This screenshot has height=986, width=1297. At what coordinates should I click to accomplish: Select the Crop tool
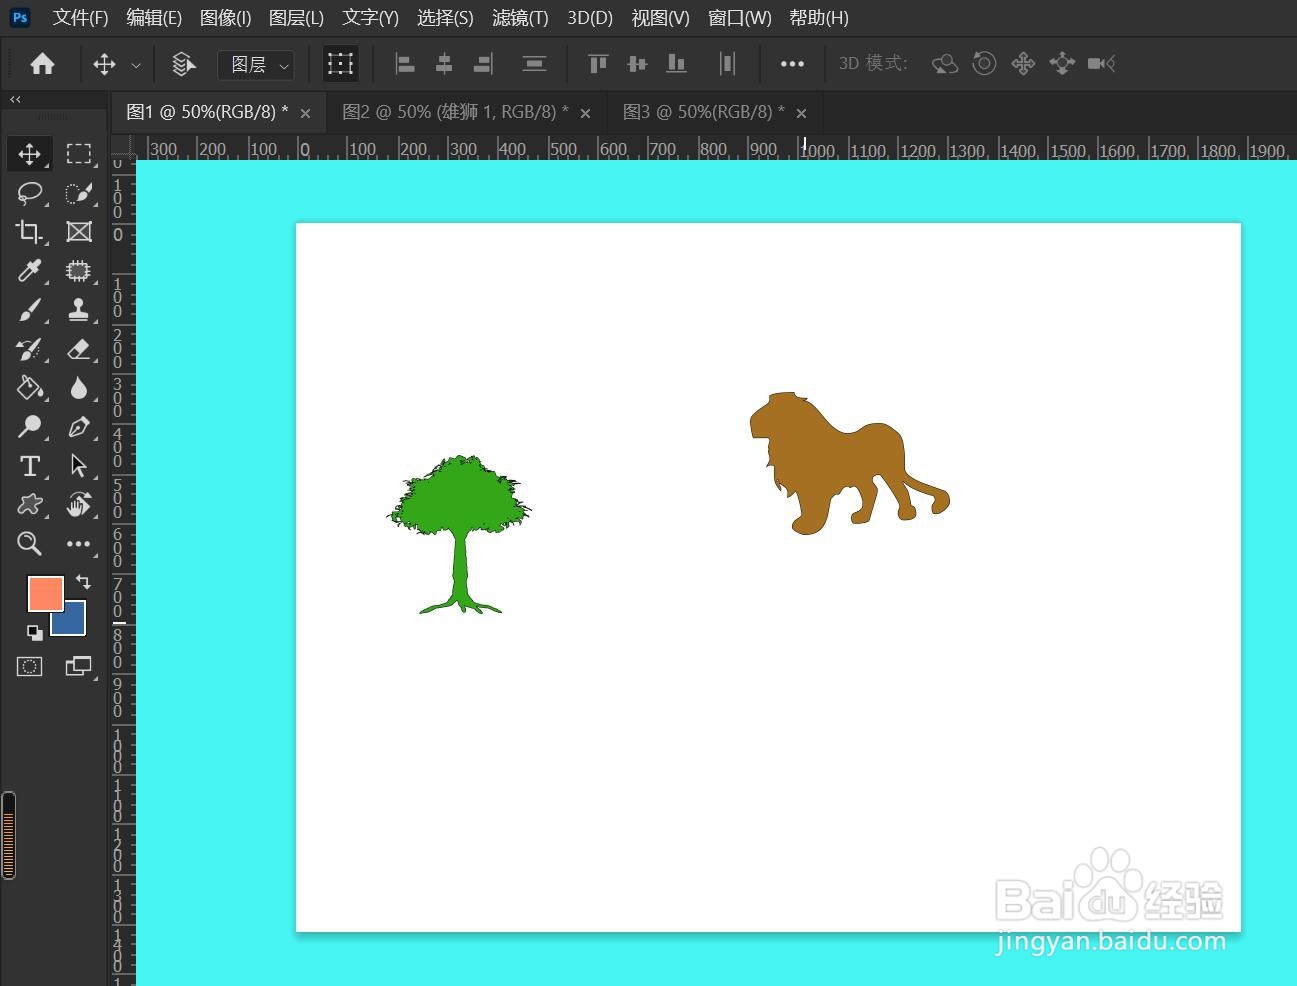tap(29, 232)
